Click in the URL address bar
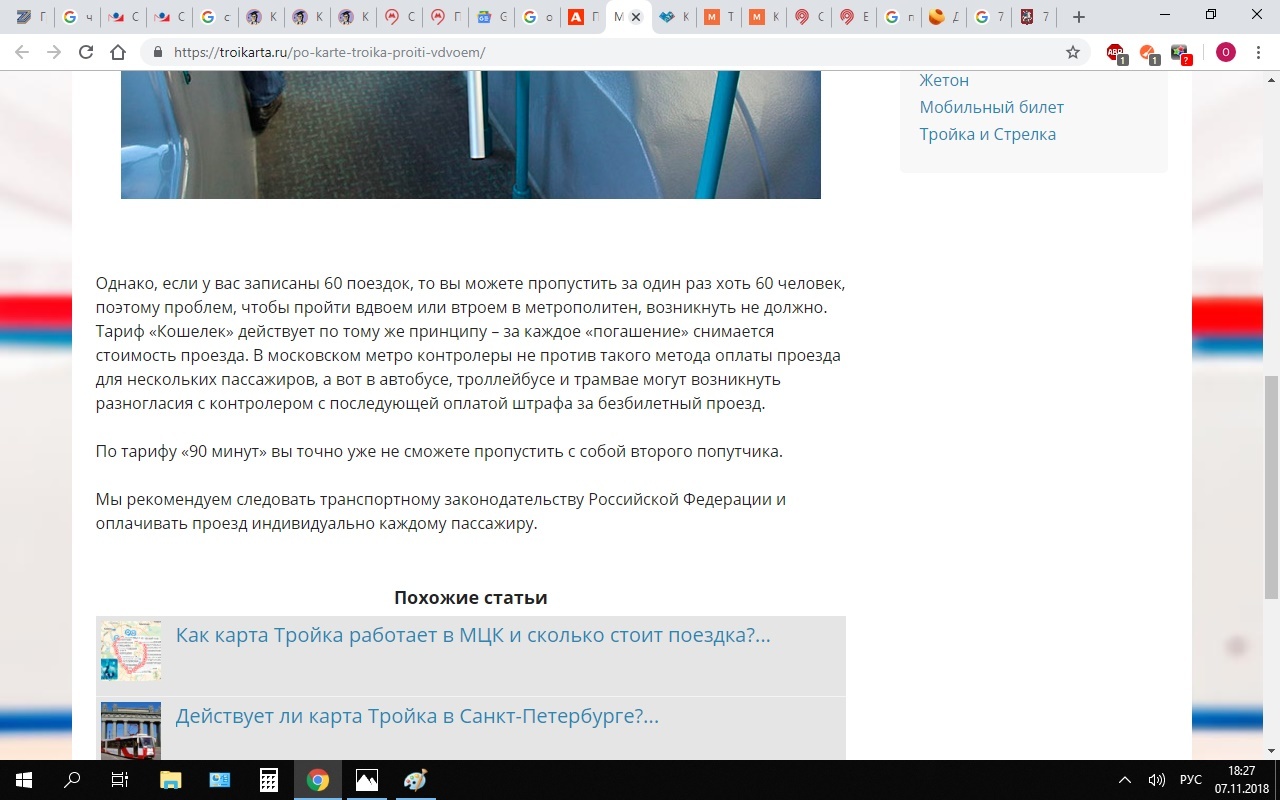Image resolution: width=1280 pixels, height=800 pixels. coord(600,52)
